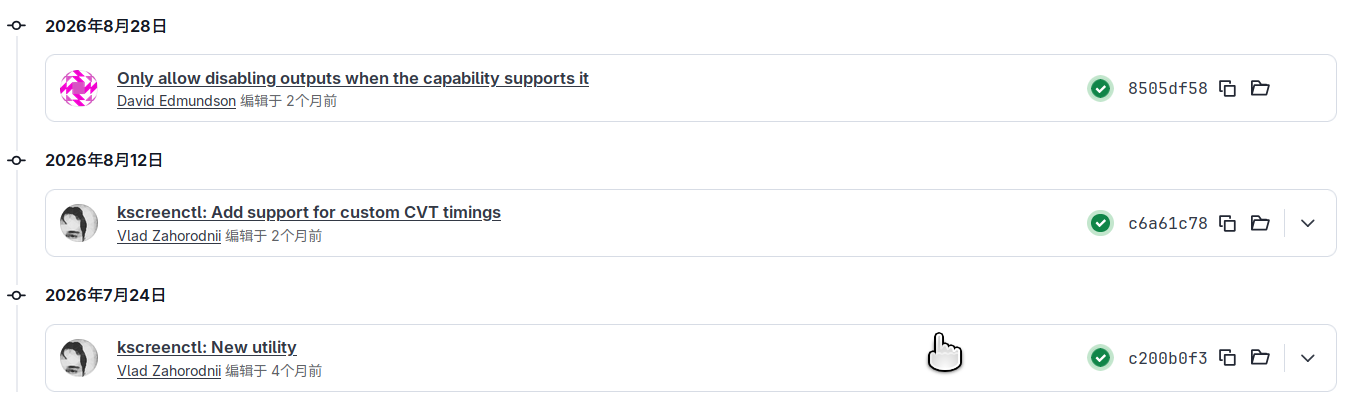
Task: Click the commit hash c200b0f3
Action: point(1168,358)
